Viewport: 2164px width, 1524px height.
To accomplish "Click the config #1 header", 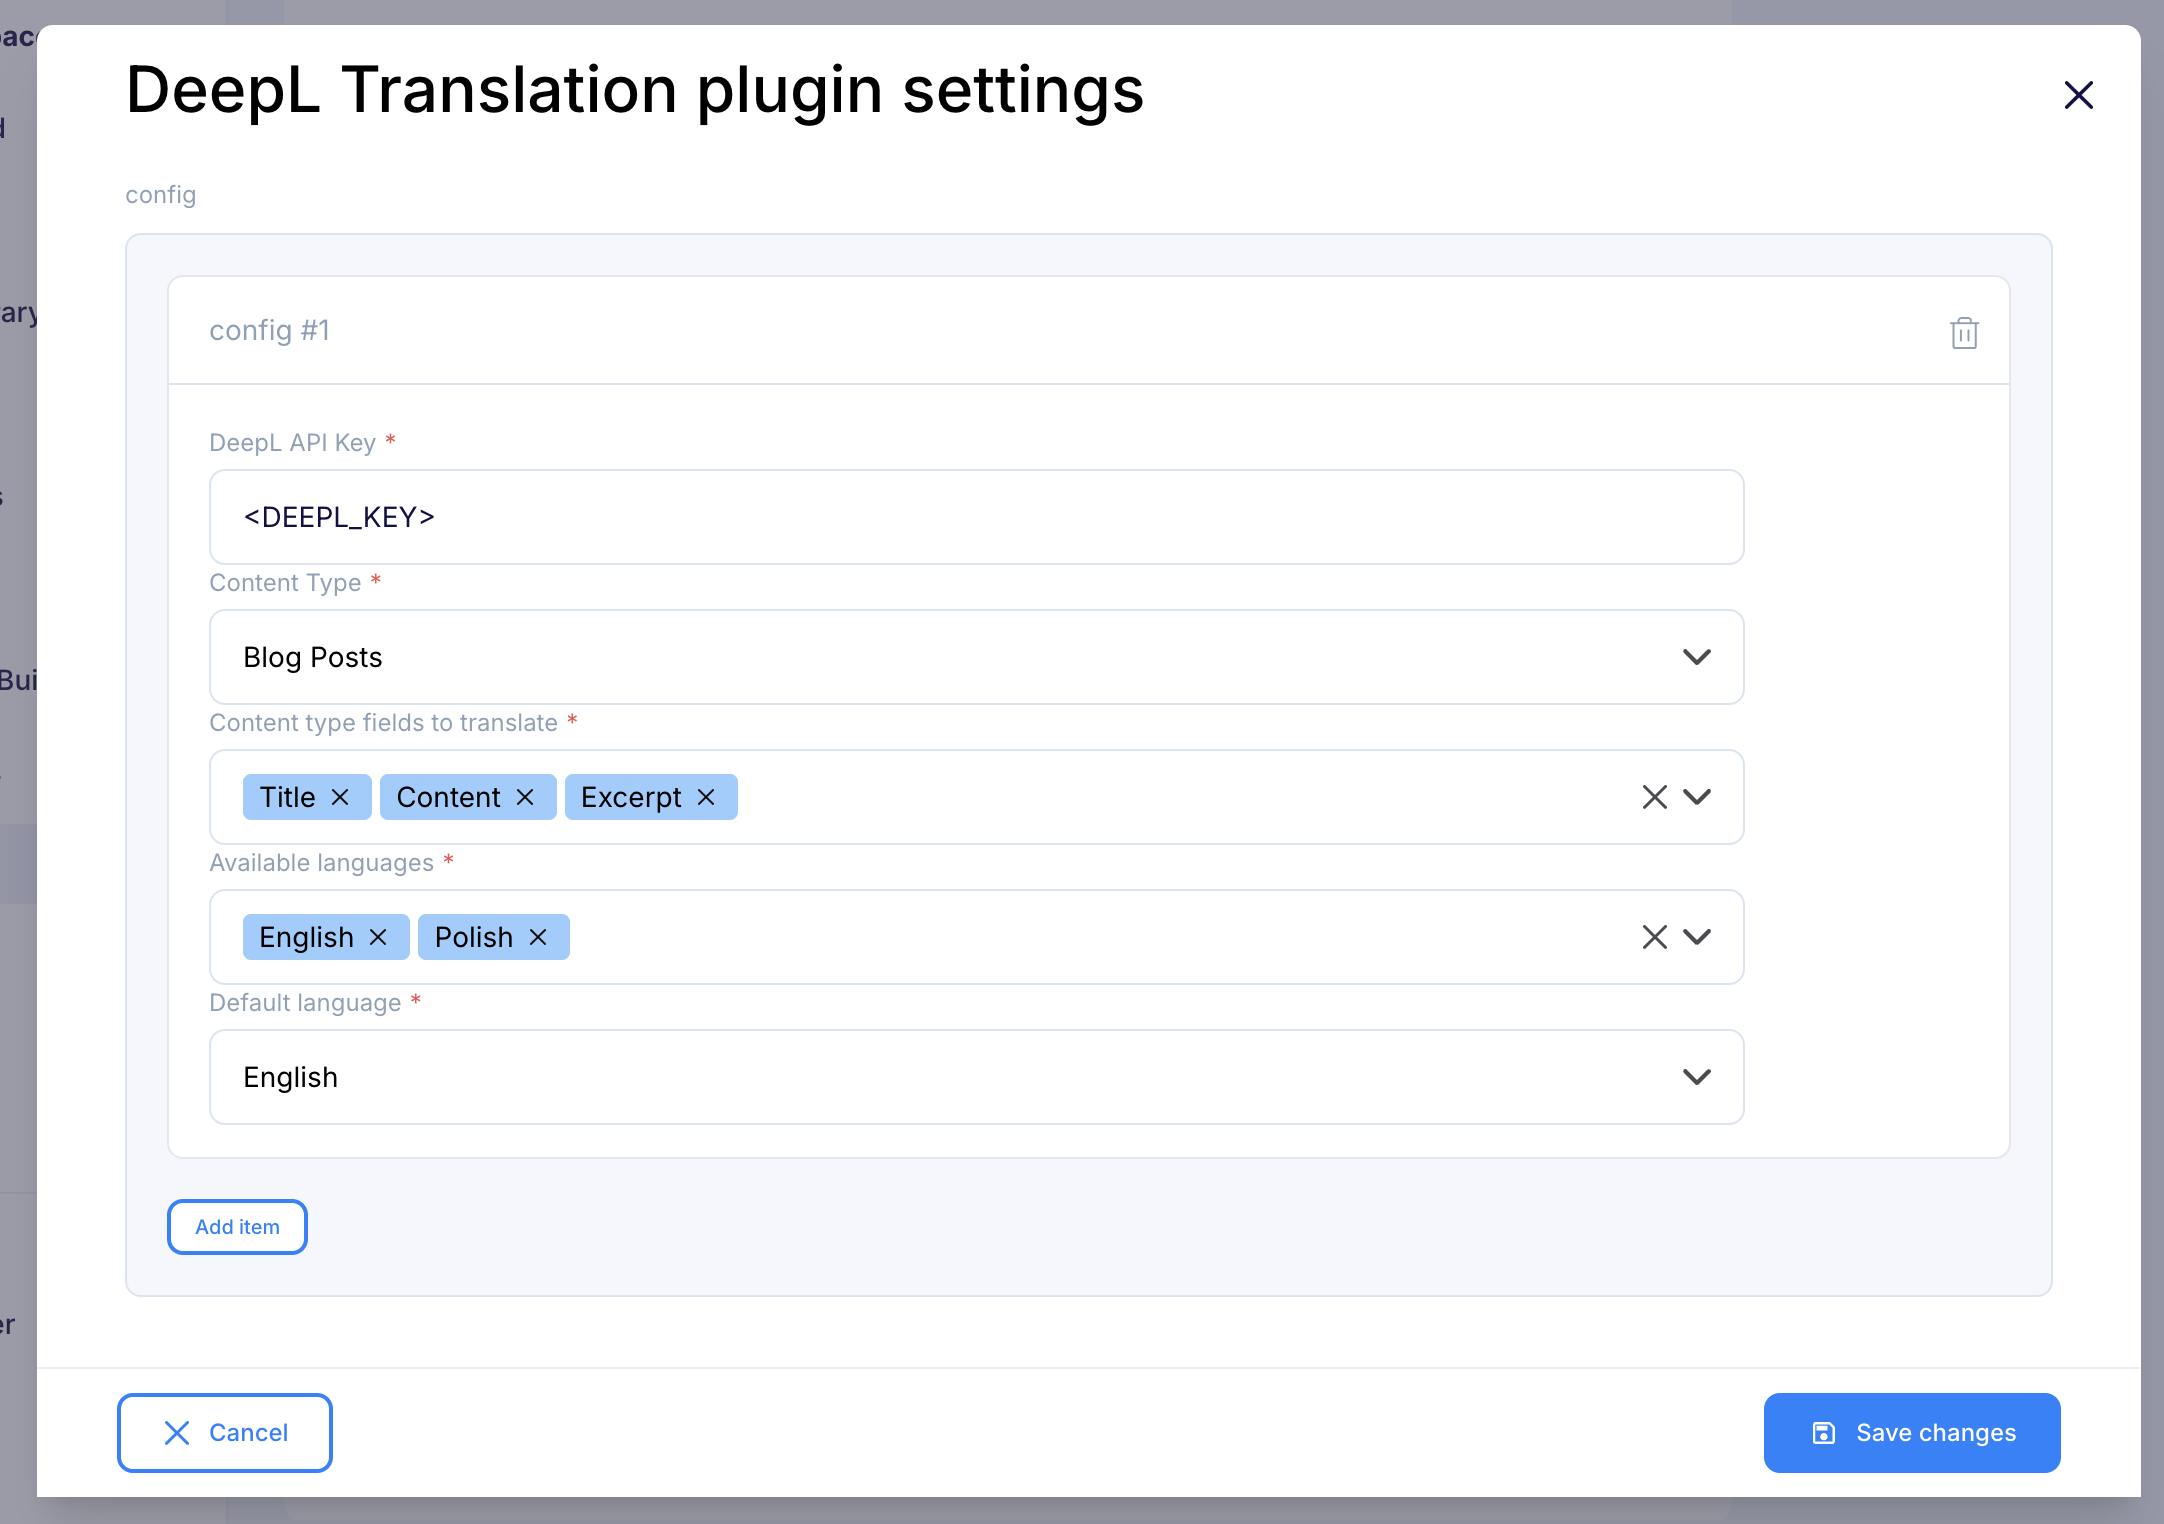I will (x=1089, y=330).
